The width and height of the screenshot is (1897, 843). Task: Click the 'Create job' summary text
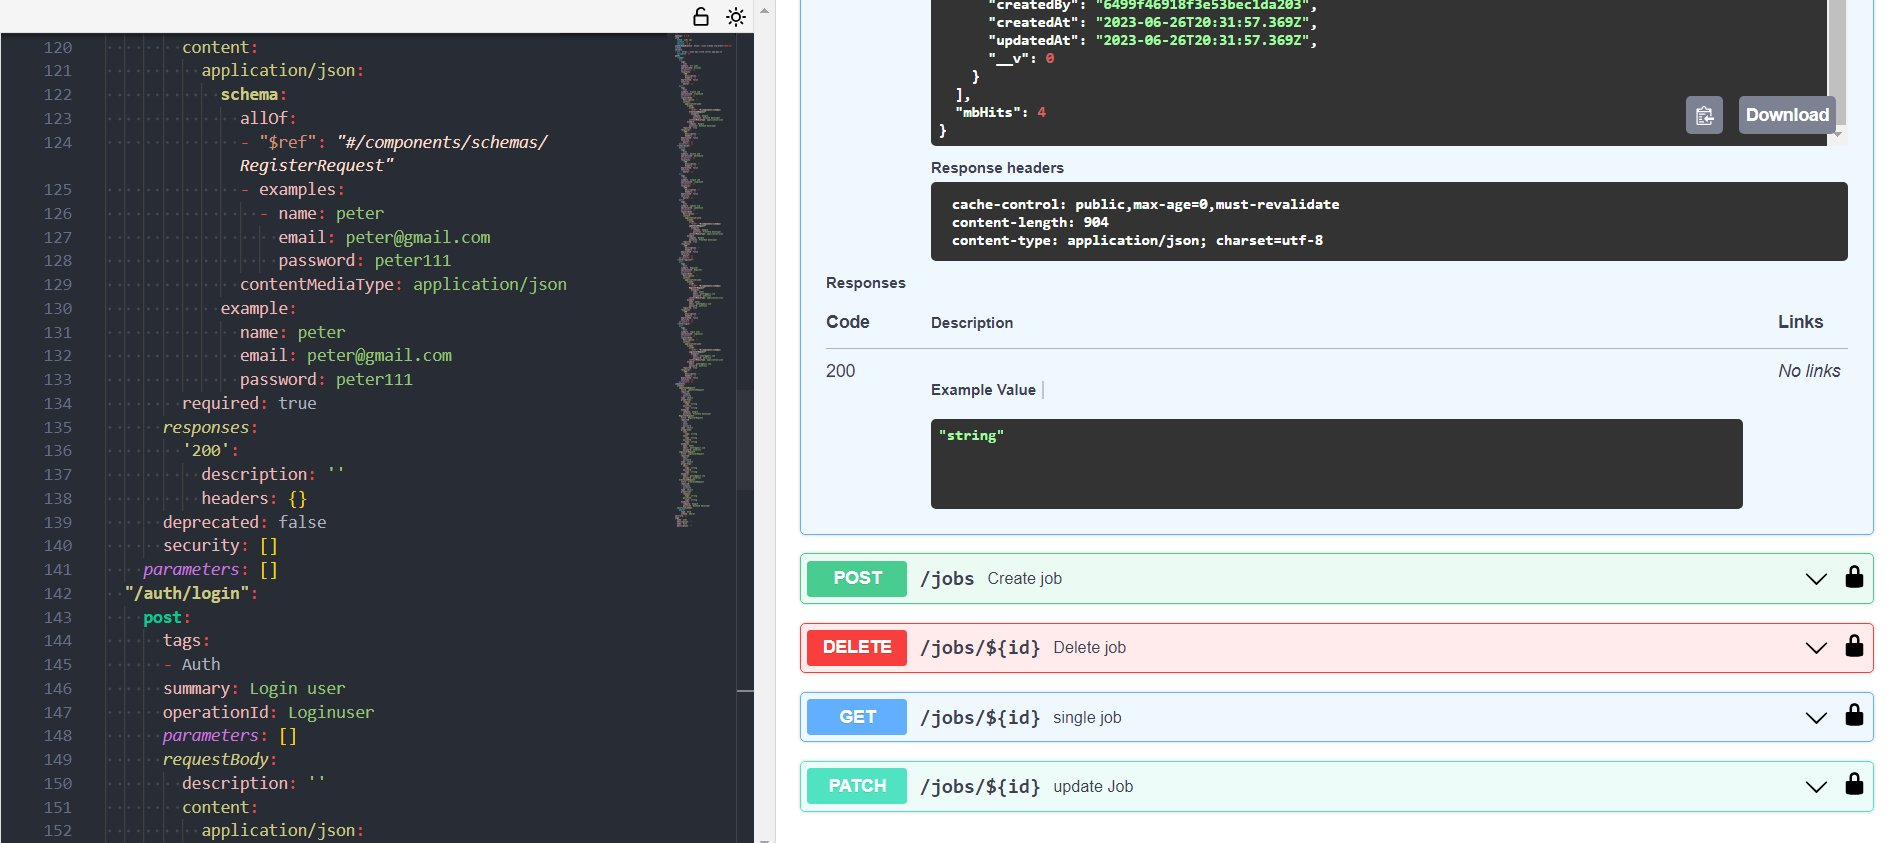click(1024, 579)
